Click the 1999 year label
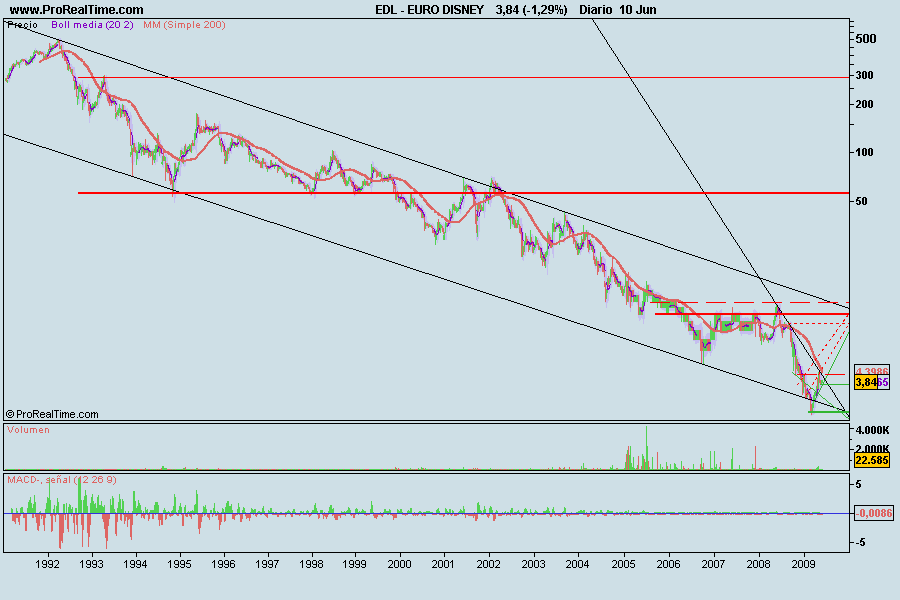 point(355,564)
